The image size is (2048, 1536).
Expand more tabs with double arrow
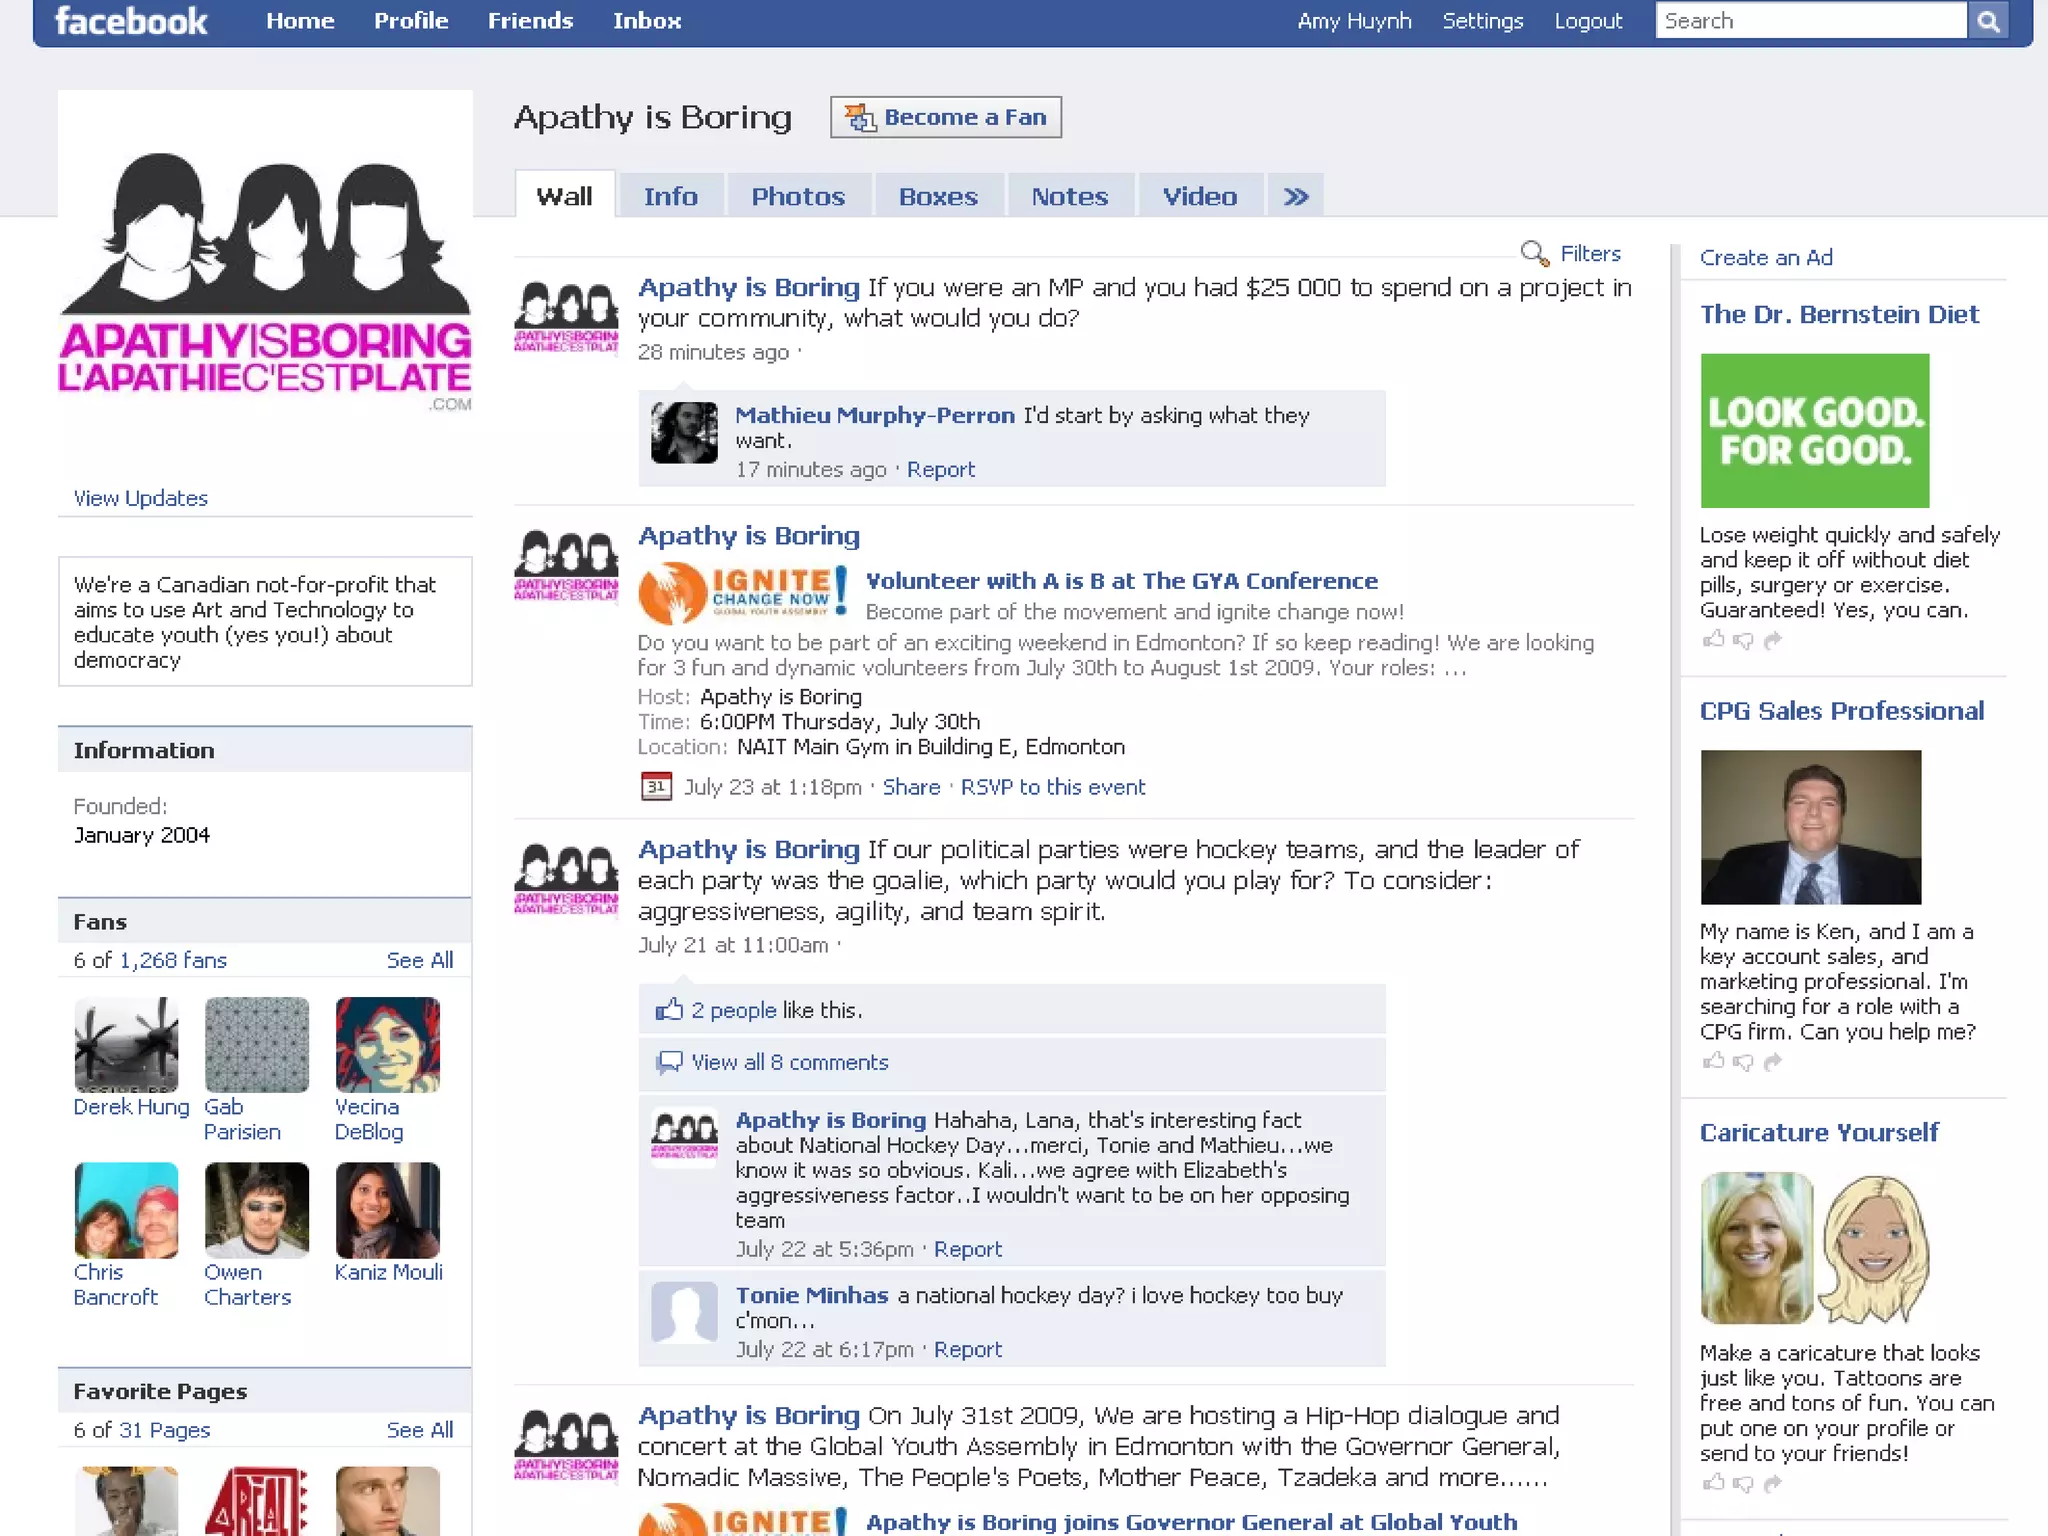tap(1296, 196)
